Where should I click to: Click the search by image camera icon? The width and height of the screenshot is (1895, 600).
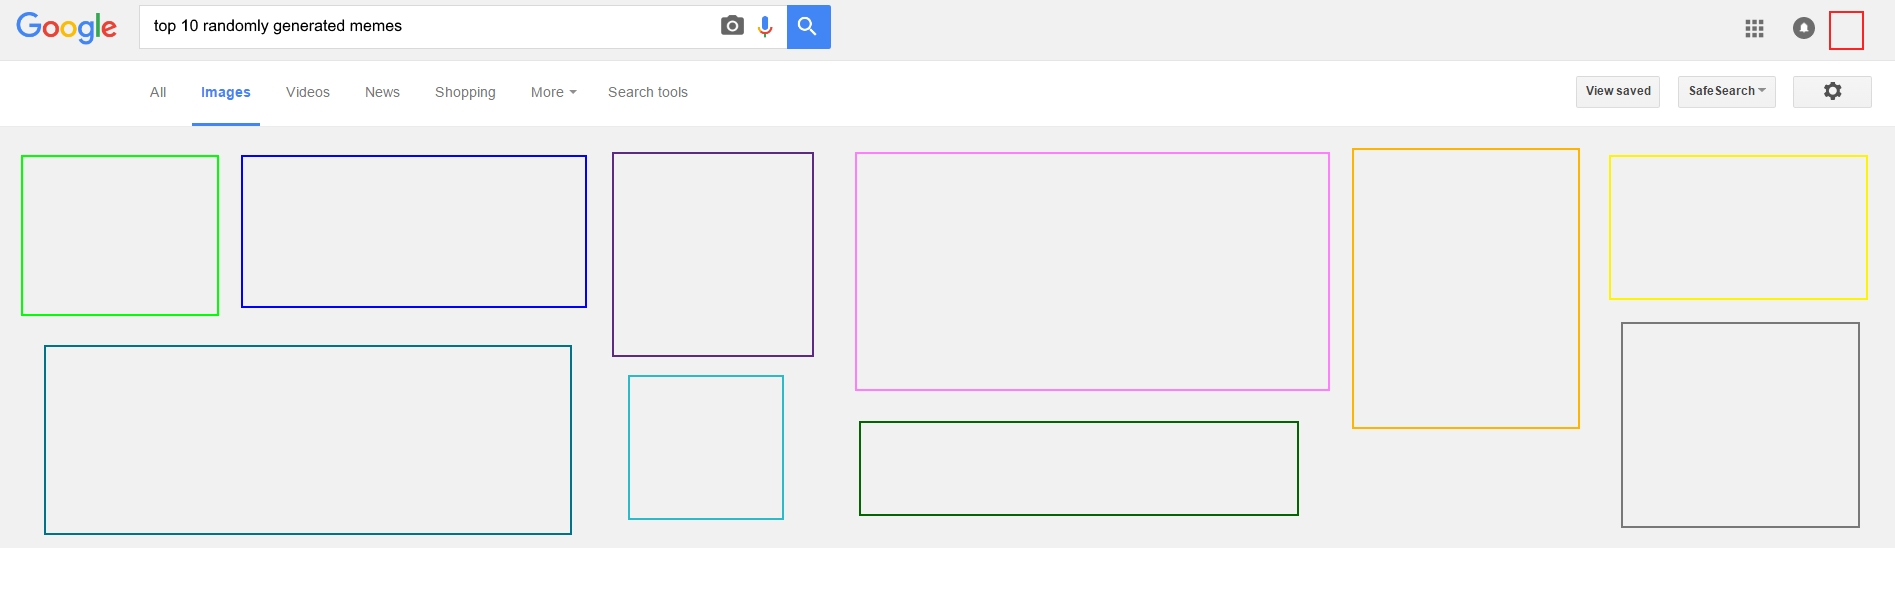(x=732, y=26)
